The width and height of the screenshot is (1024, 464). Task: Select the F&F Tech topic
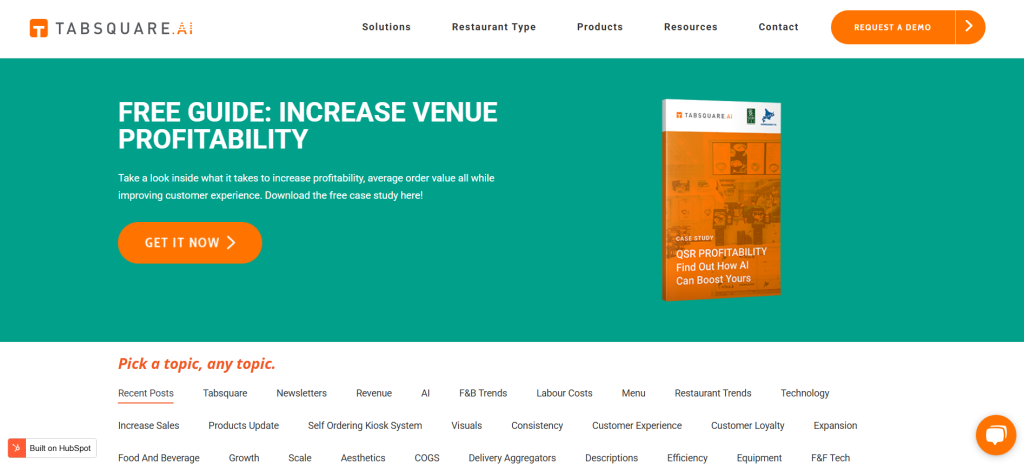[x=830, y=458]
